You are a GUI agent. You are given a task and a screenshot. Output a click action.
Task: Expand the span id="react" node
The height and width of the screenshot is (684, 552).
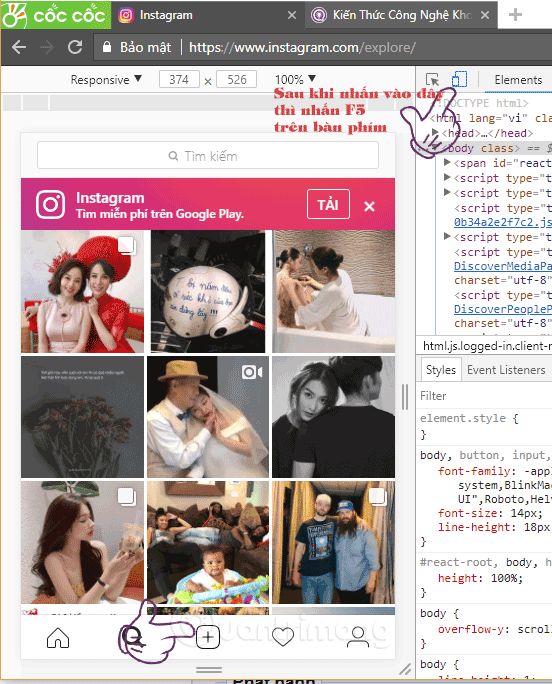point(447,162)
